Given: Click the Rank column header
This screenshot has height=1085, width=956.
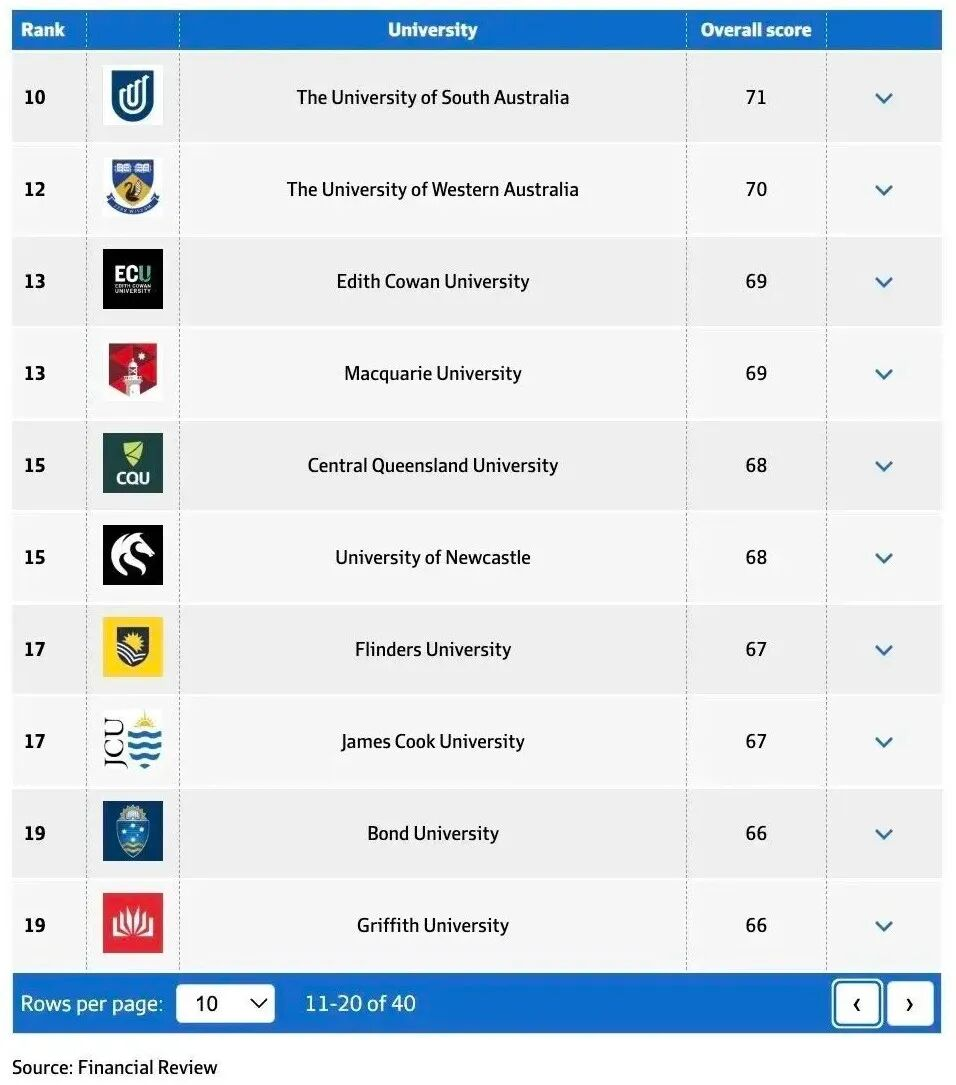Looking at the screenshot, I should click(x=43, y=30).
